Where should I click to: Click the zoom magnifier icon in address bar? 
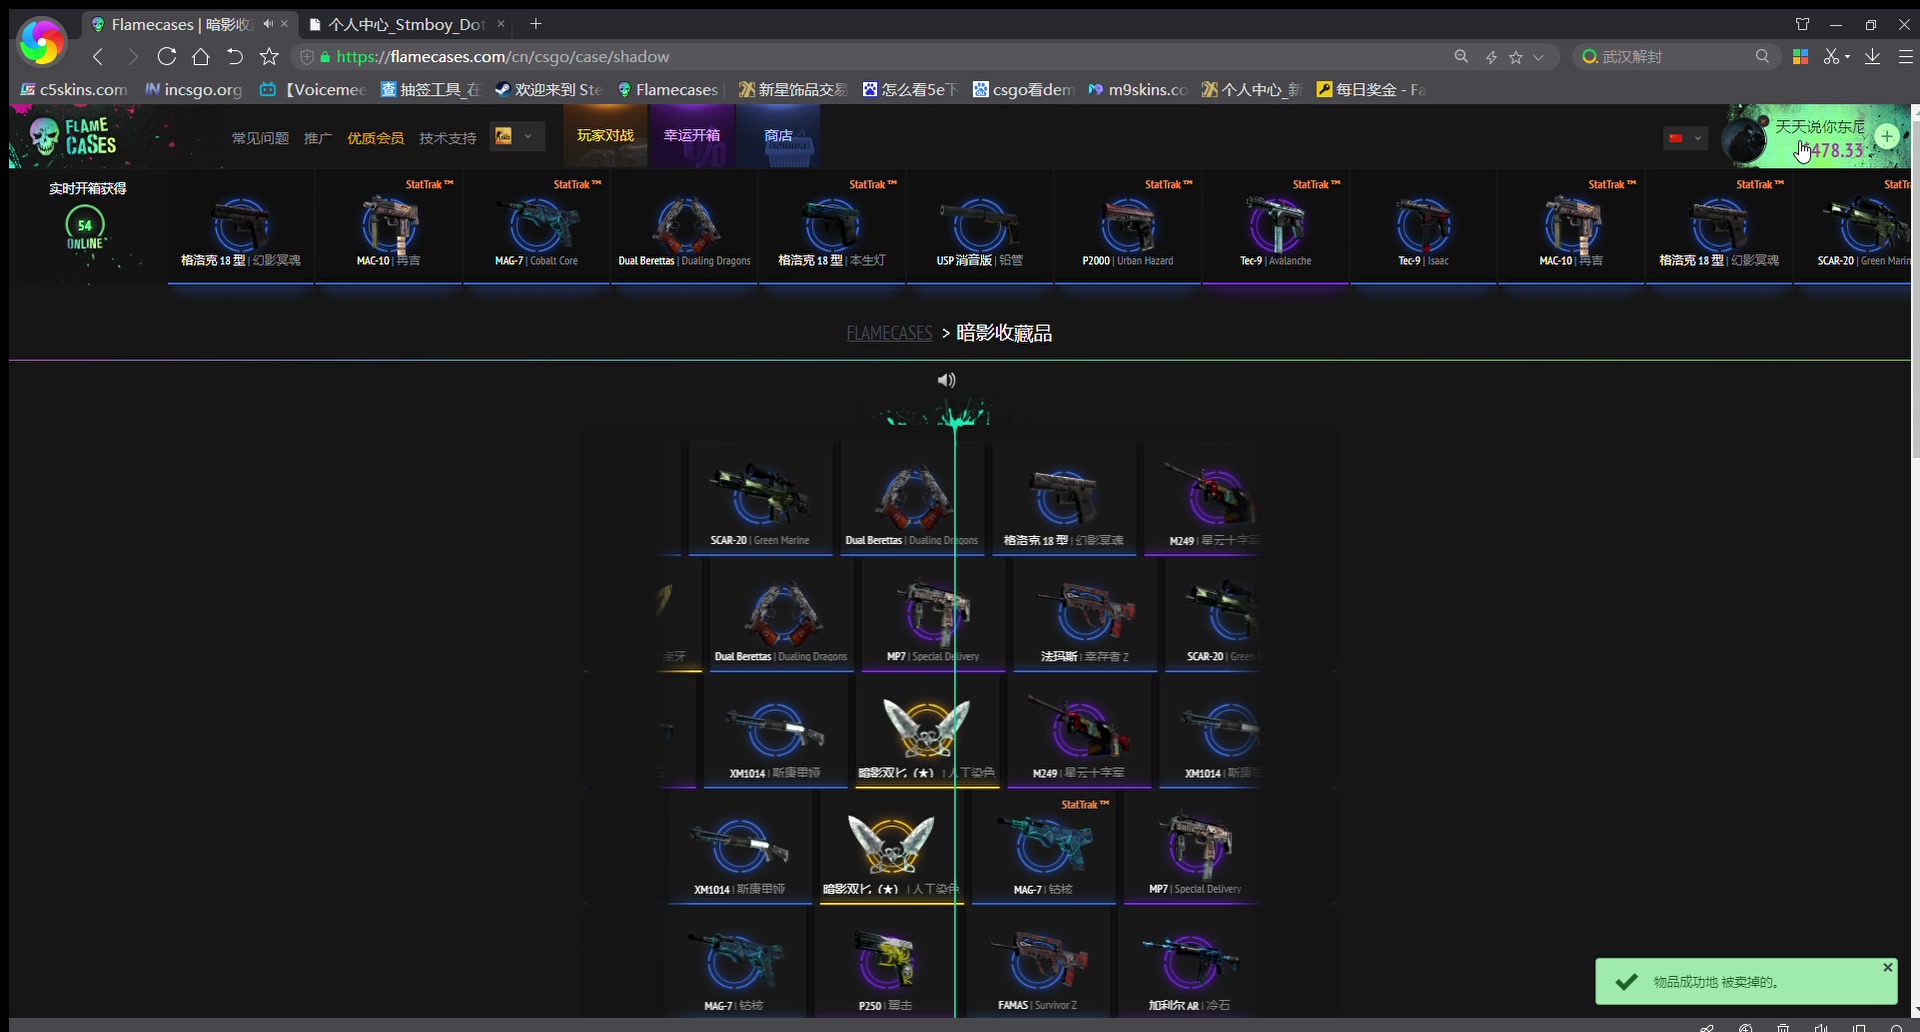click(1461, 57)
